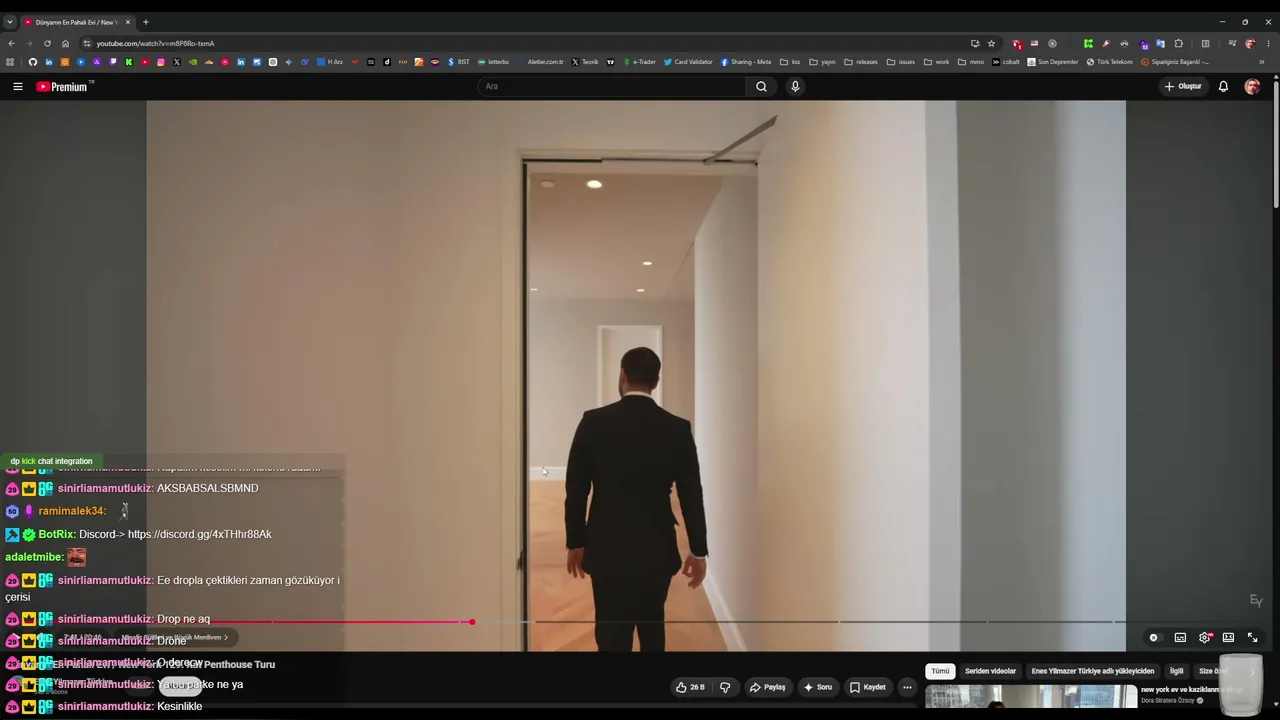Open the mmo bookmarks folder
This screenshot has width=1280, height=720.
pos(971,62)
